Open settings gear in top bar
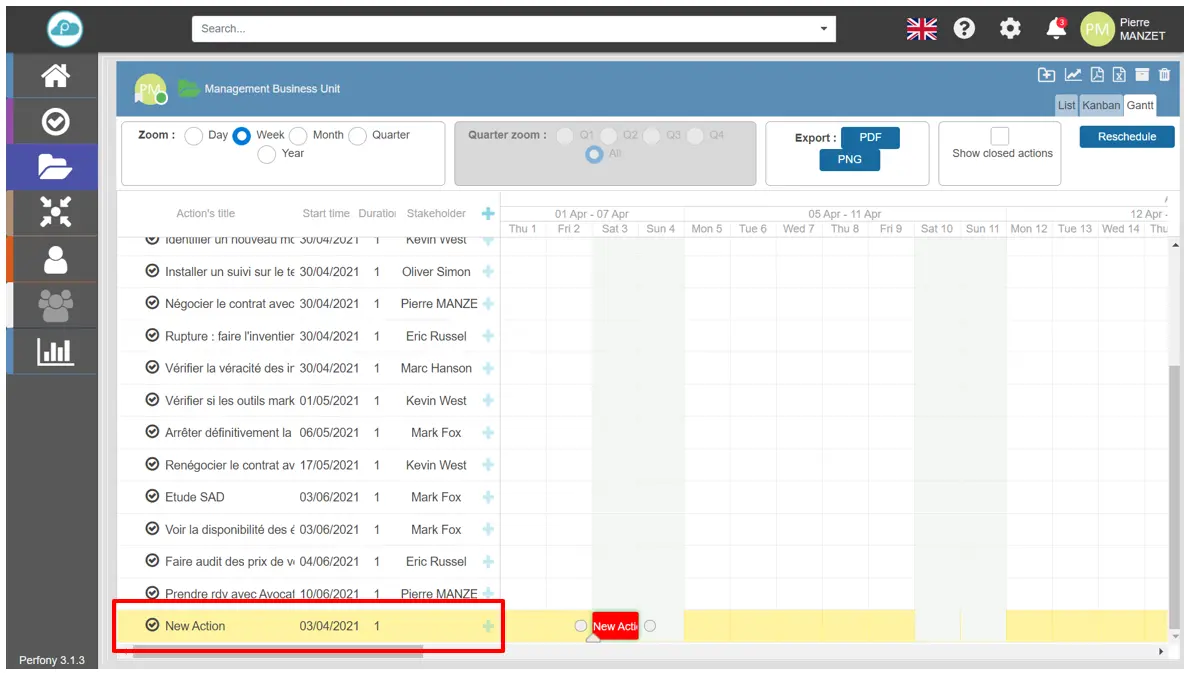 click(x=1010, y=29)
